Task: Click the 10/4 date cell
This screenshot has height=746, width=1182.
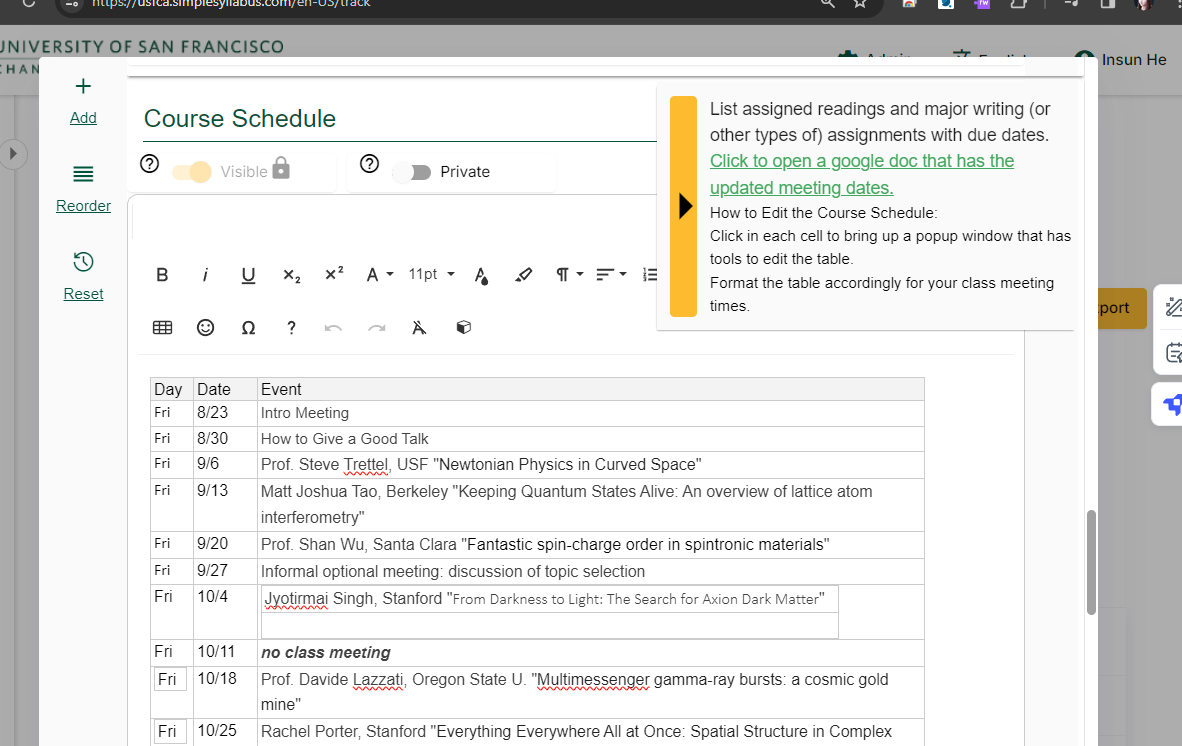Action: pyautogui.click(x=225, y=611)
